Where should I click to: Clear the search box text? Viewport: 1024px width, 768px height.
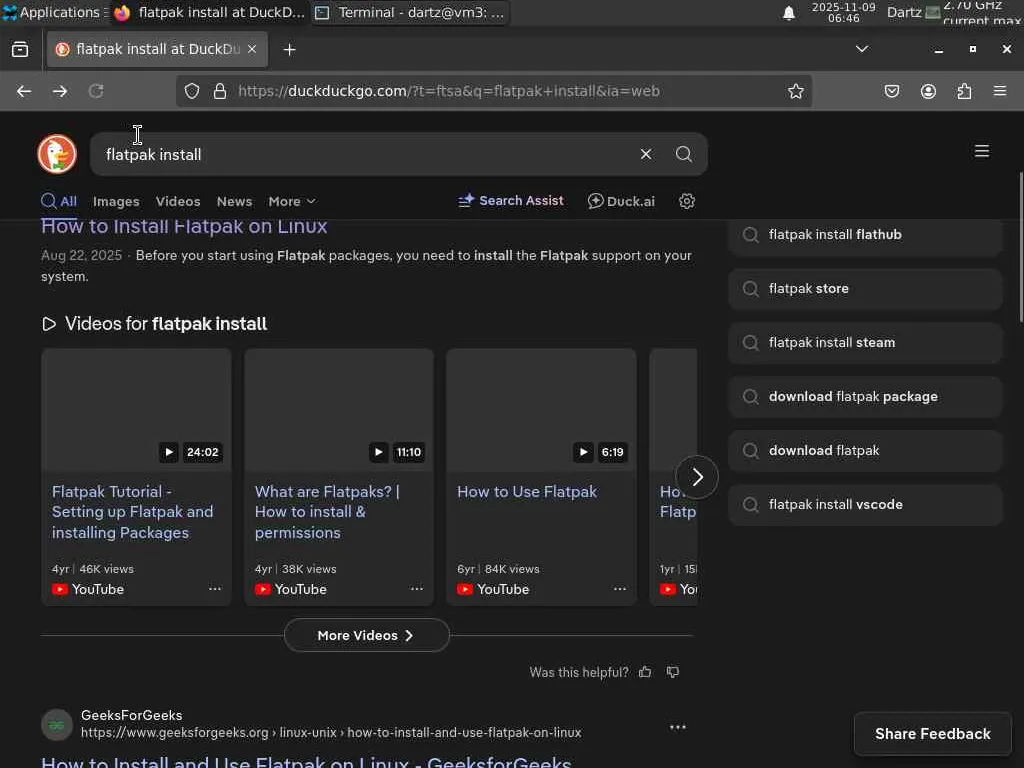646,154
